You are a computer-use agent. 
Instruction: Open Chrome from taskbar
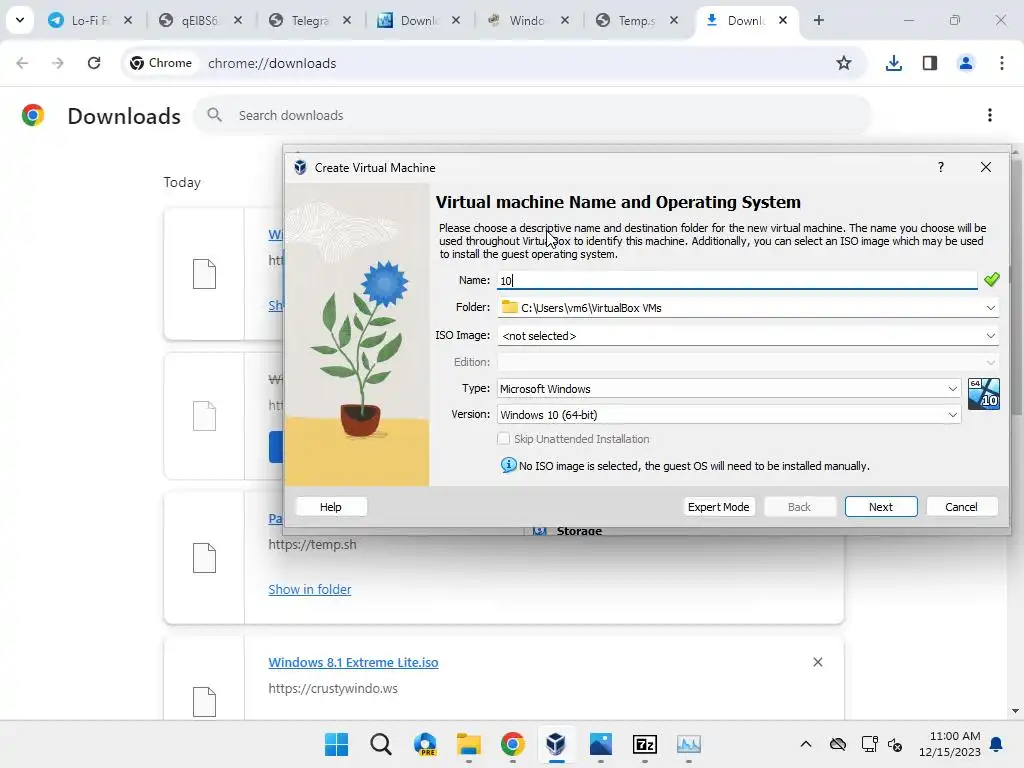[513, 744]
